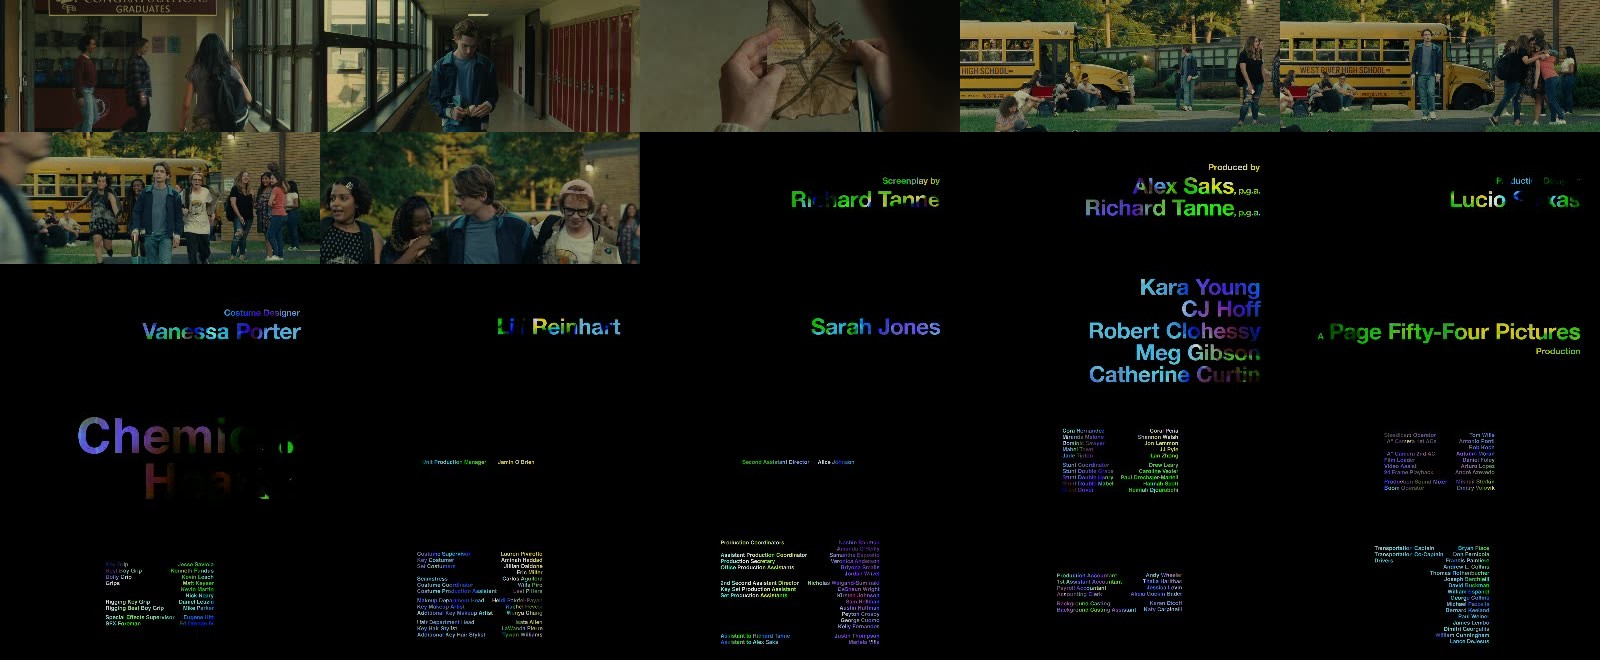
Task: Select the frame of boy by red lockers
Action: 480,66
